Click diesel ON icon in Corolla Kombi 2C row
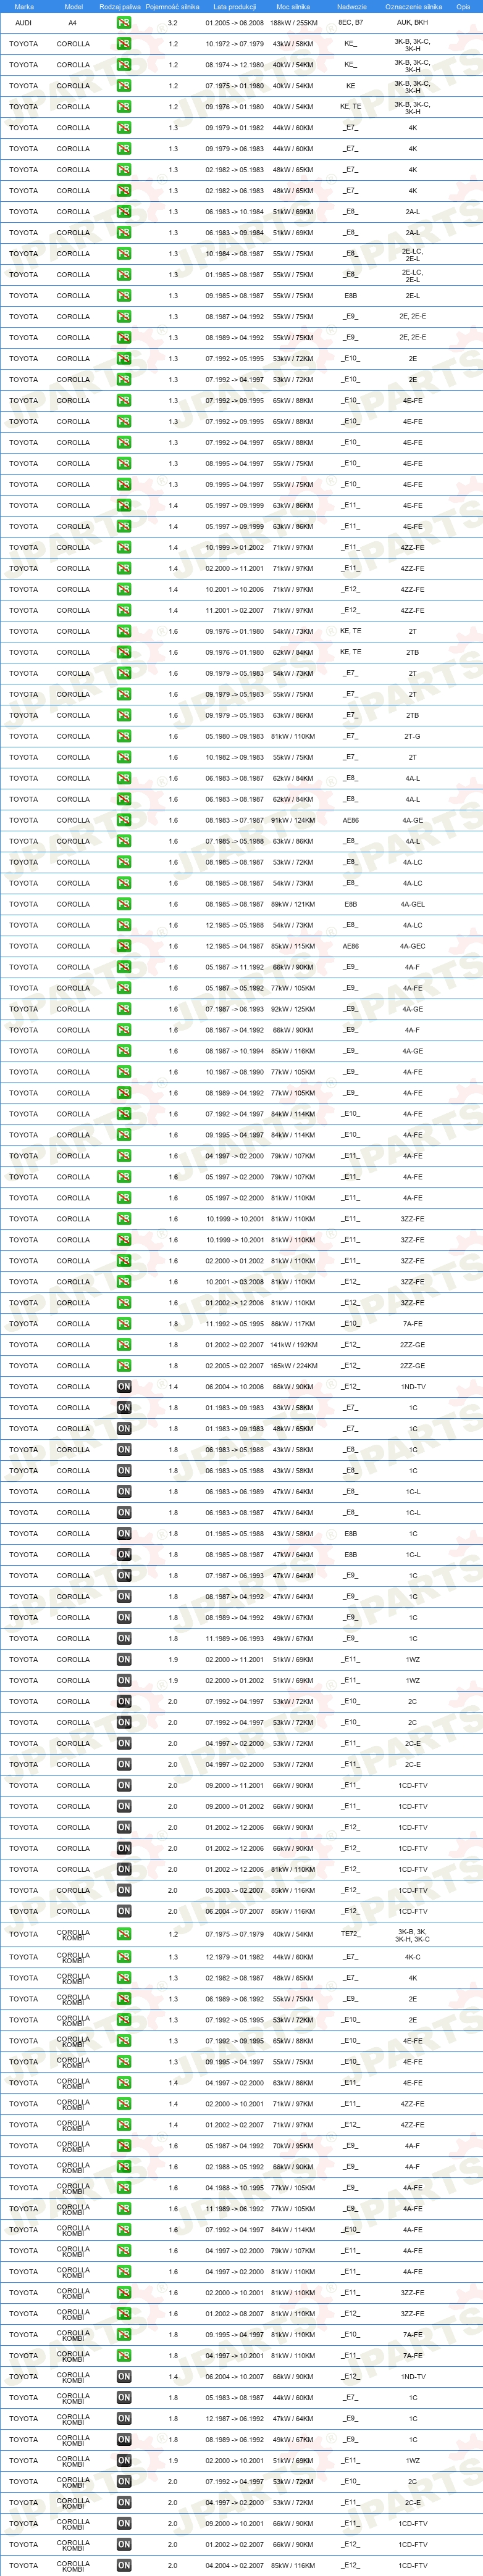Screen dimensions: 483x2576 pyautogui.click(x=124, y=2481)
